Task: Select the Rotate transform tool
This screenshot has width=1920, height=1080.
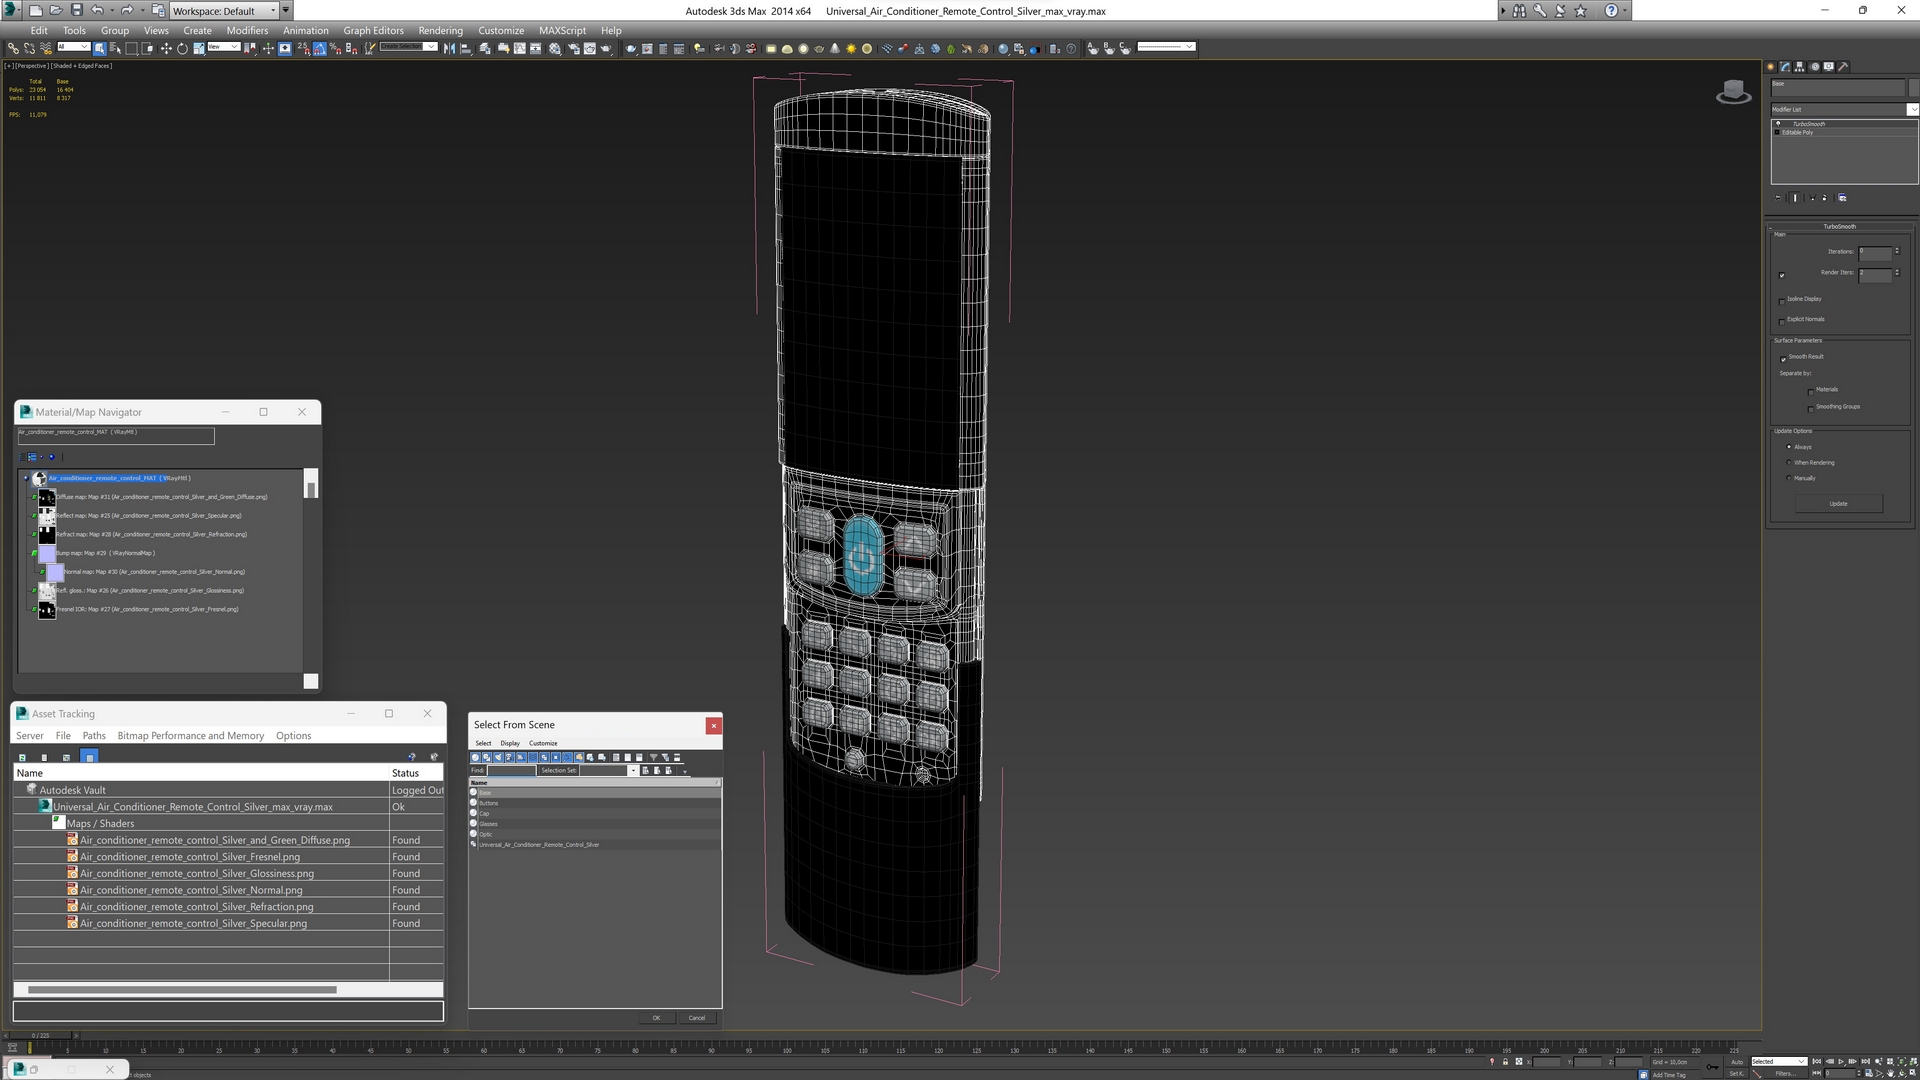Action: coord(182,48)
